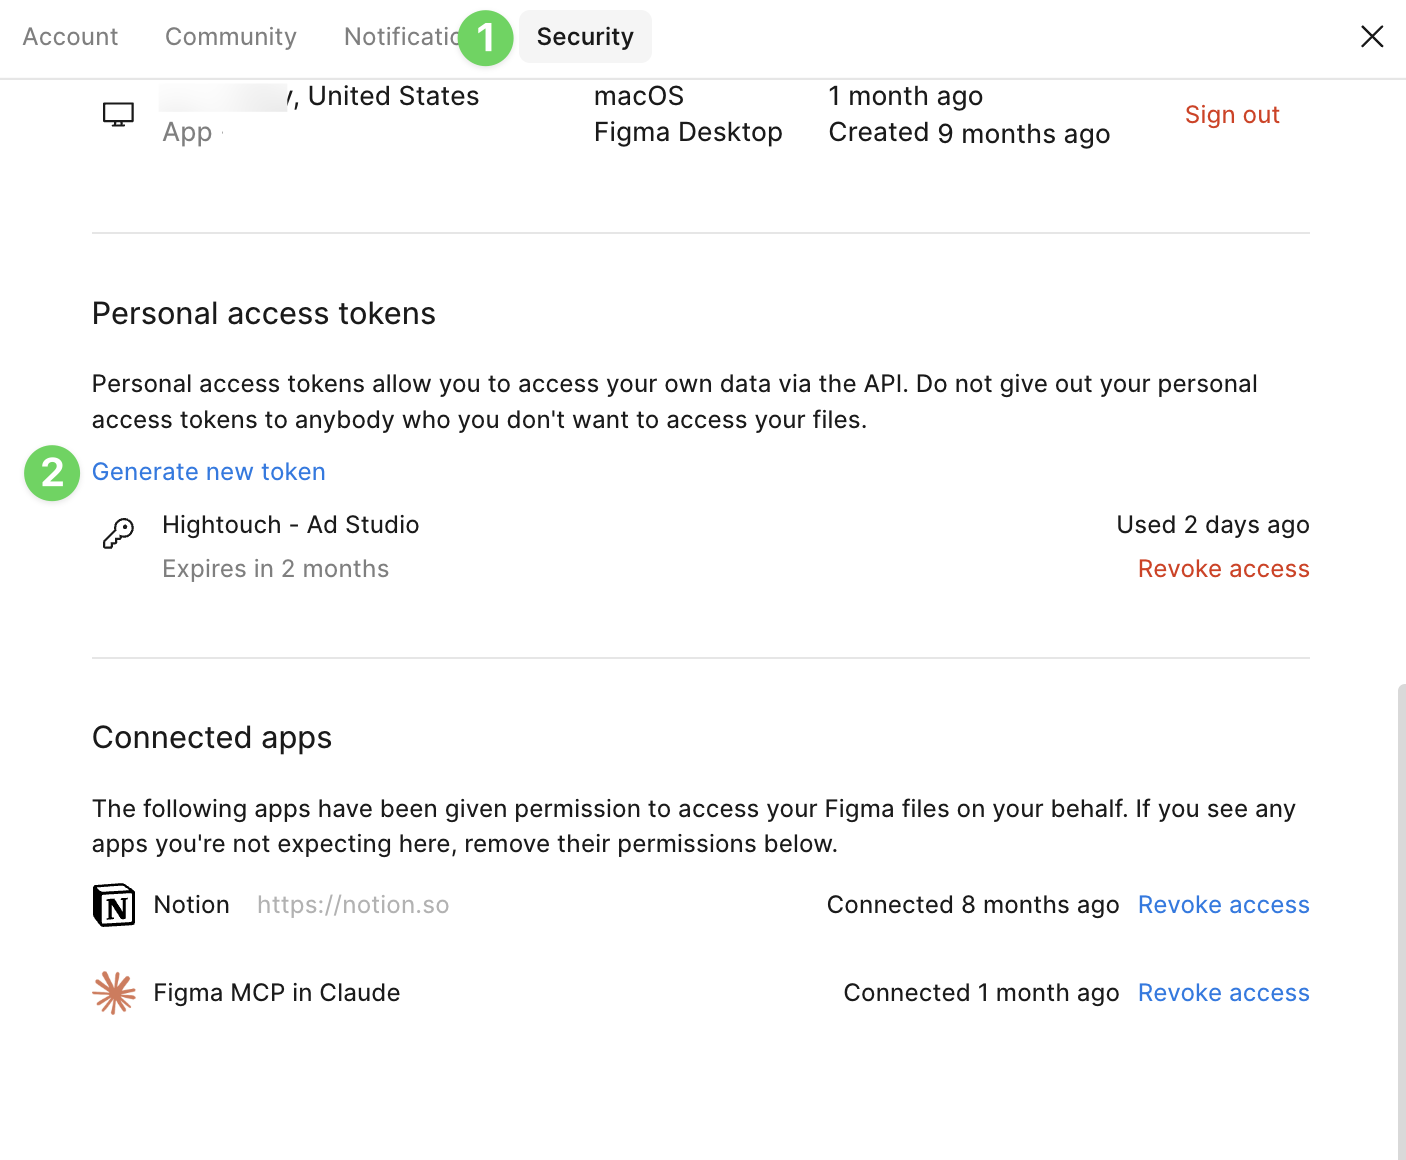Switch to the Community tab
The height and width of the screenshot is (1160, 1406).
coord(231,37)
